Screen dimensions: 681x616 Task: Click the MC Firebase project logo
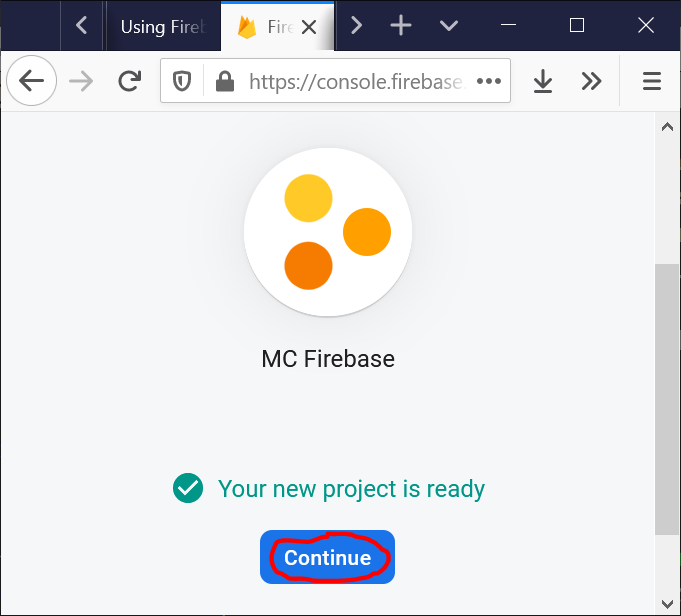328,232
